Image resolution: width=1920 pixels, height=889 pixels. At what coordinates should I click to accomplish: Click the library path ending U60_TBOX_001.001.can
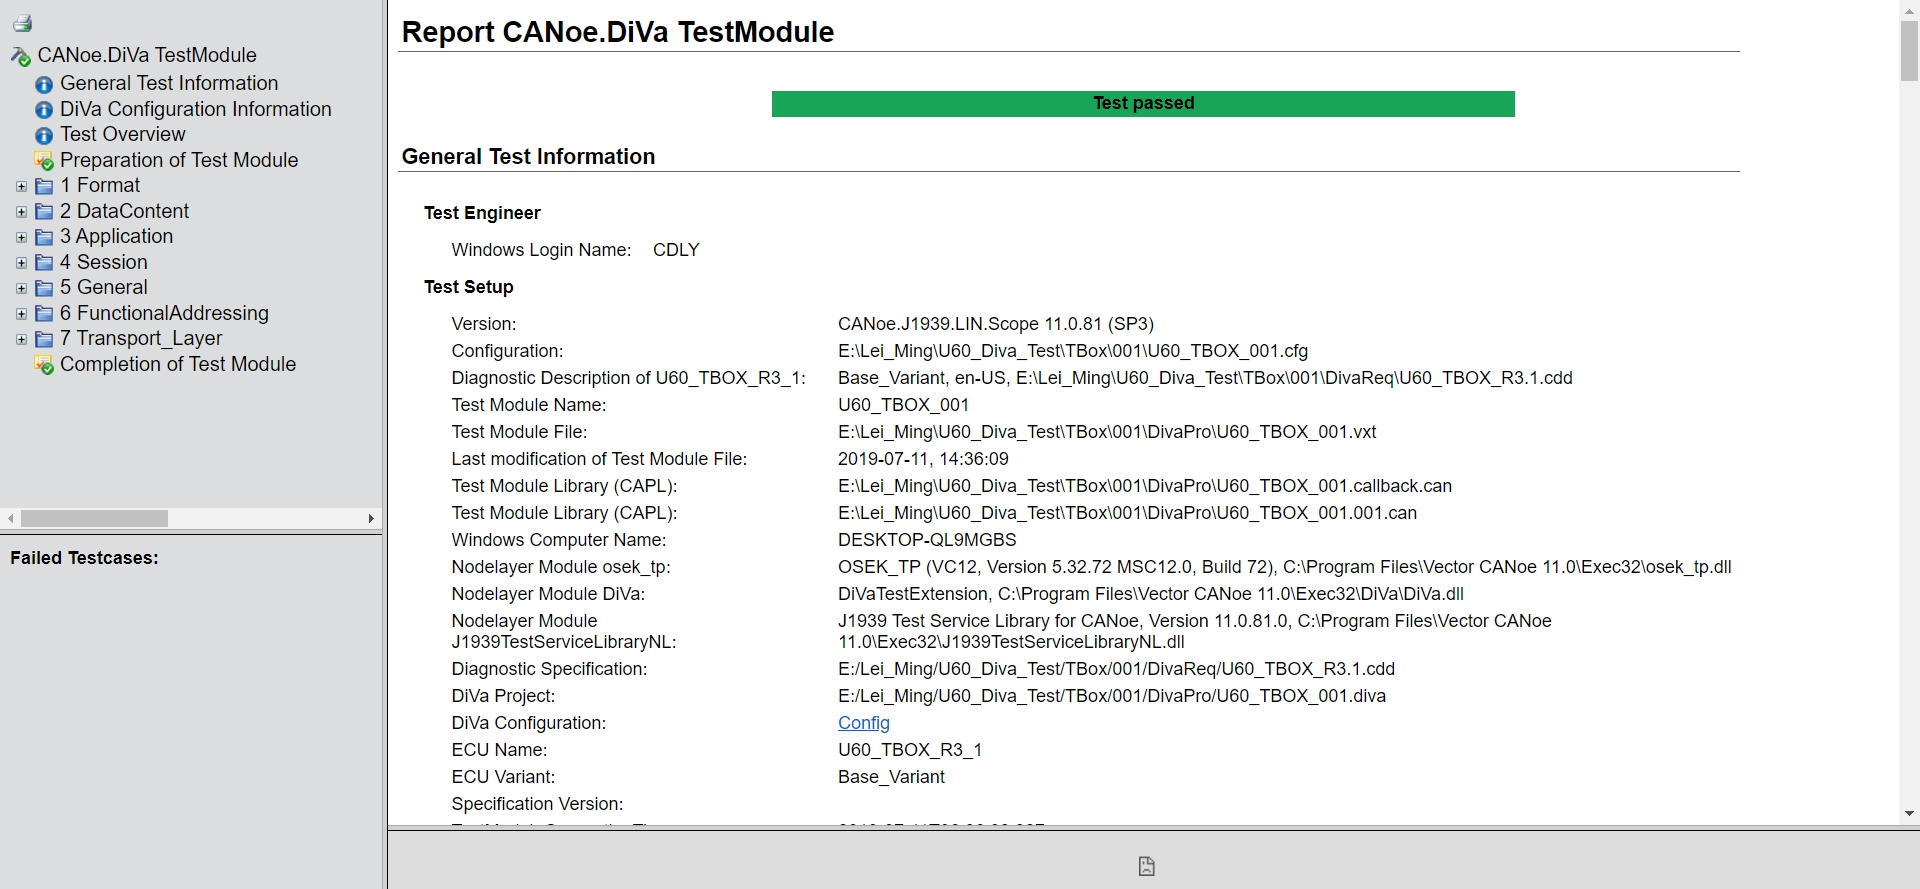click(x=1127, y=513)
